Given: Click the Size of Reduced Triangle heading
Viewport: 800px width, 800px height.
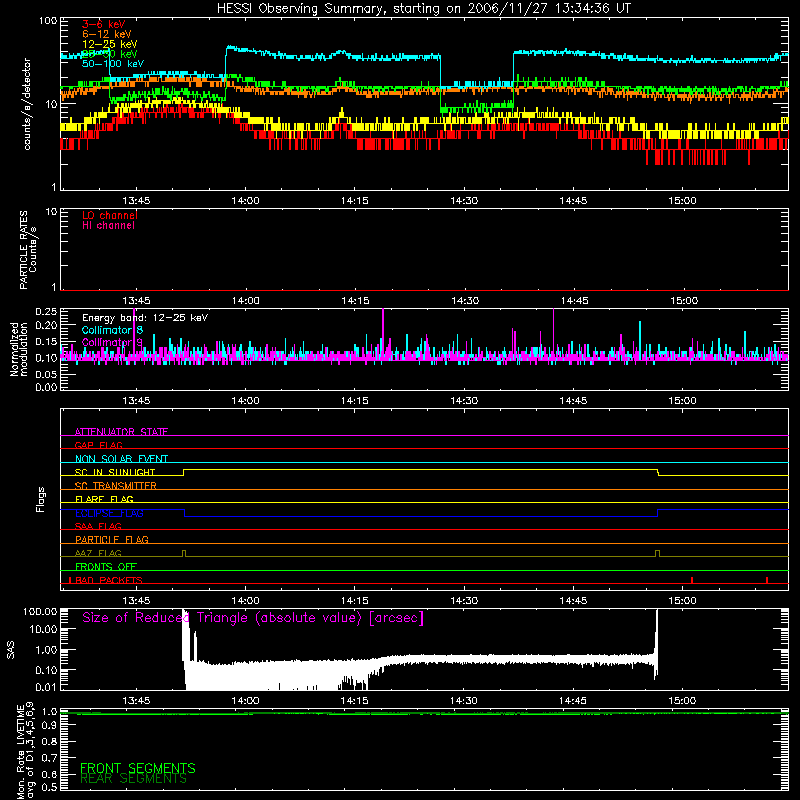Looking at the screenshot, I should tap(253, 618).
